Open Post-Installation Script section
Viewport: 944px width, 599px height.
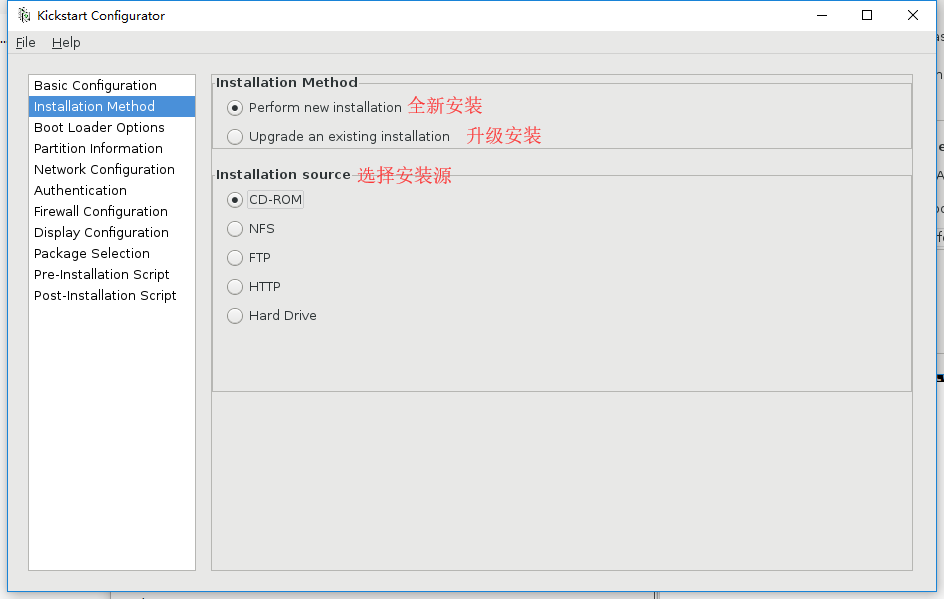point(112,296)
